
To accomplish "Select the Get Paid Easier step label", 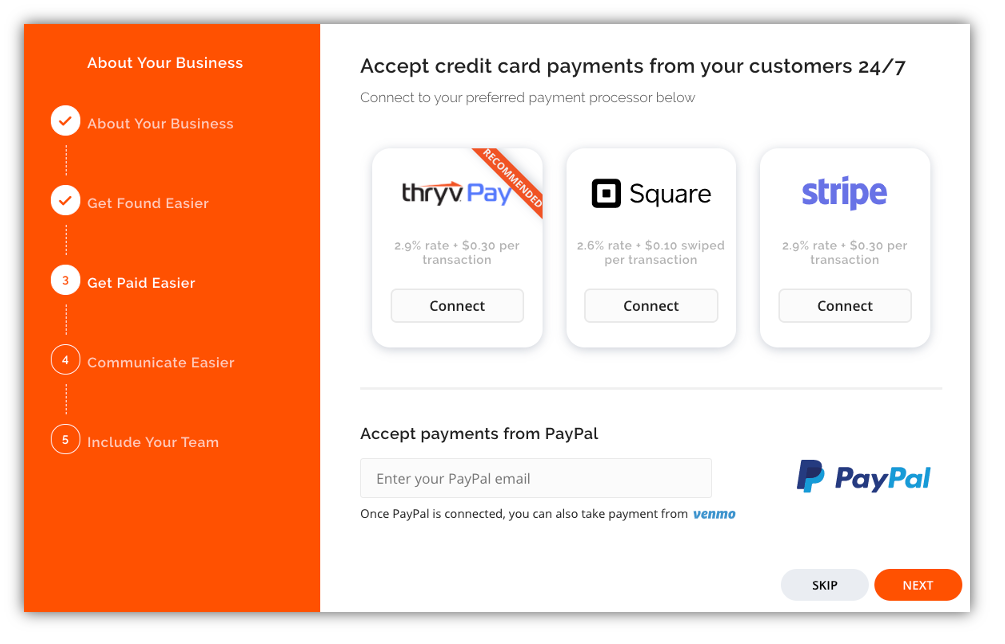I will (x=141, y=283).
